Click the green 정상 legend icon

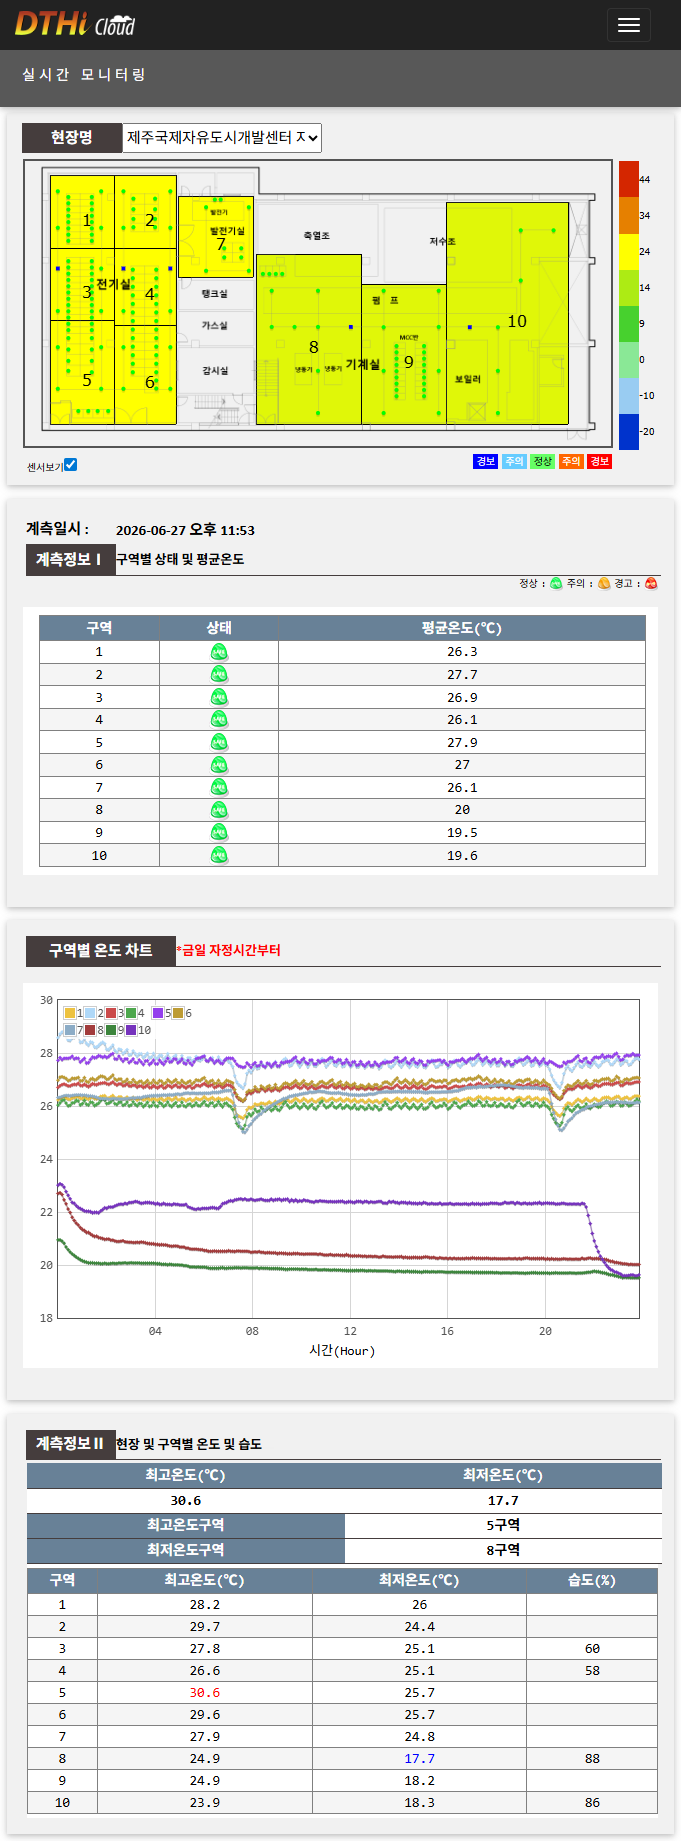556,584
